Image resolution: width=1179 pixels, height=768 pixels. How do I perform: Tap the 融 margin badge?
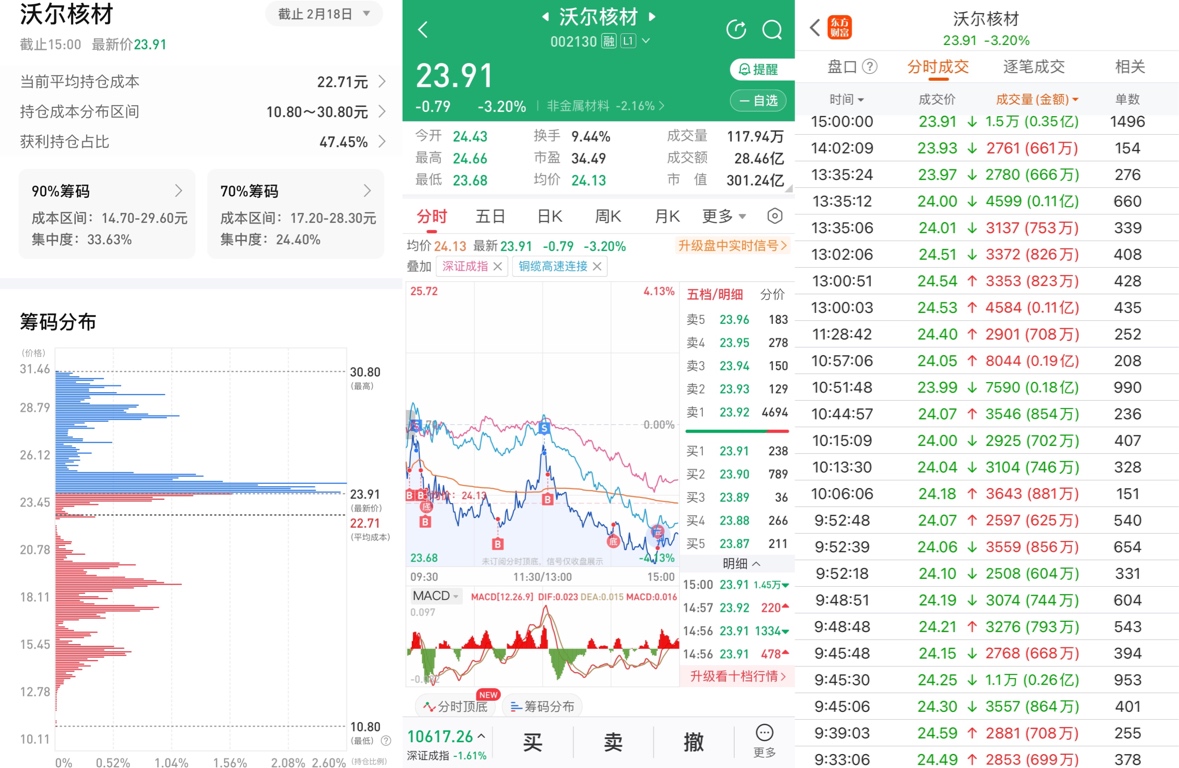click(608, 41)
